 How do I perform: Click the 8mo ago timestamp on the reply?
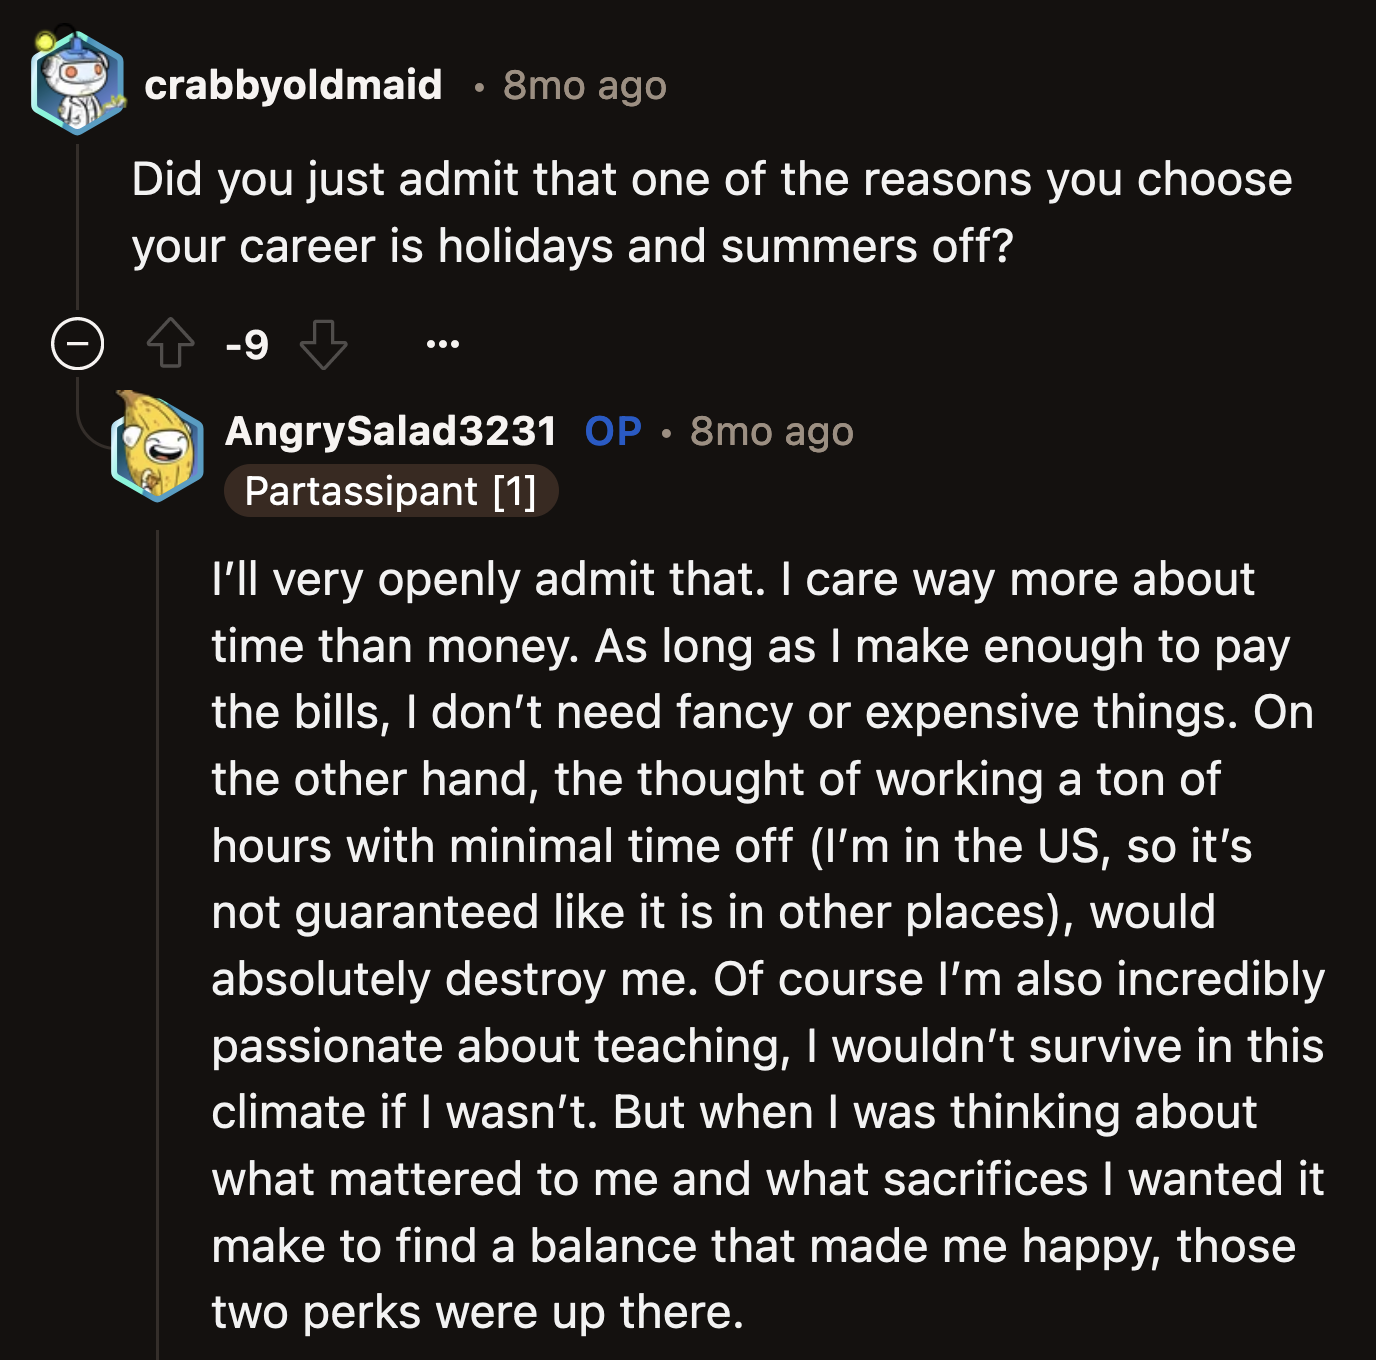point(769,430)
